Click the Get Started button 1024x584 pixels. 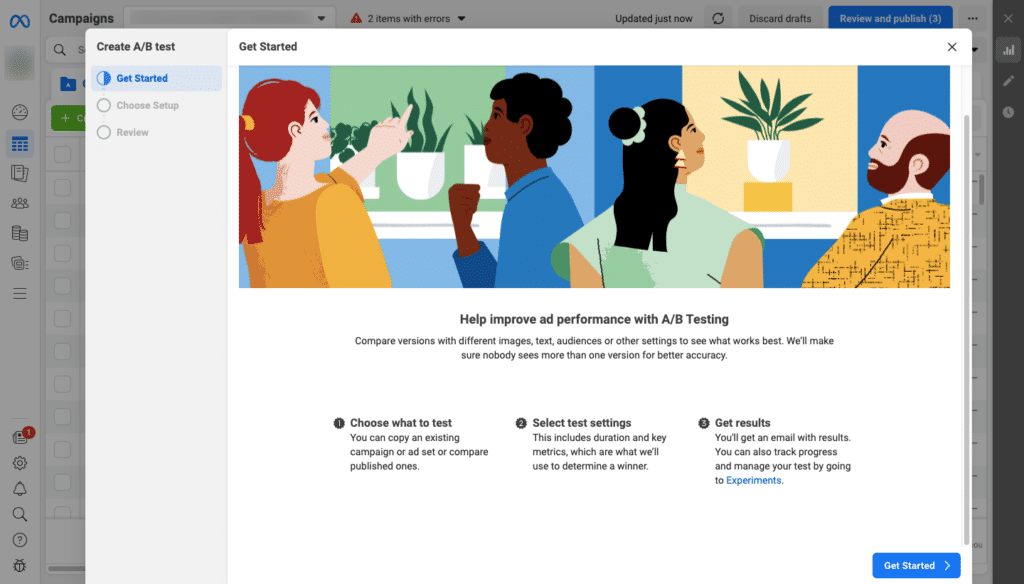pos(916,566)
